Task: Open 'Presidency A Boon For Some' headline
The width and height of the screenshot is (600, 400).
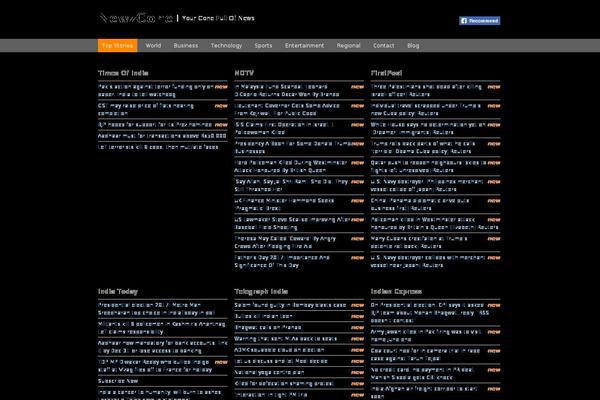Action: tap(293, 147)
